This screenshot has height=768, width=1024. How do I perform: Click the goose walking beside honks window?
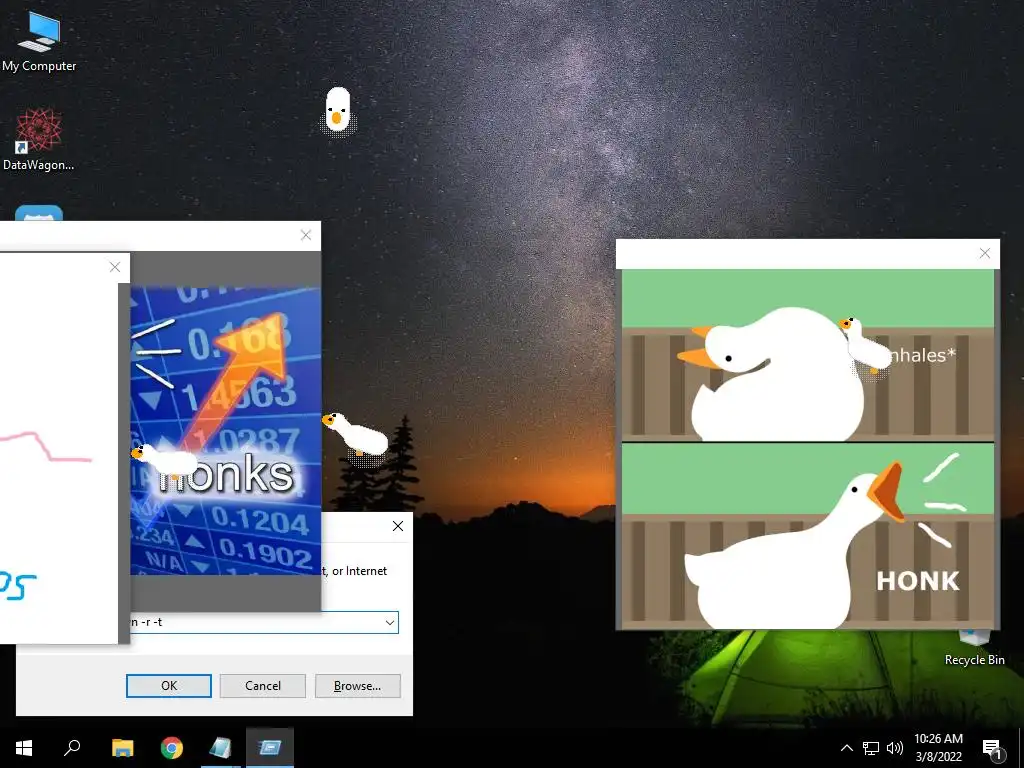pyautogui.click(x=357, y=436)
